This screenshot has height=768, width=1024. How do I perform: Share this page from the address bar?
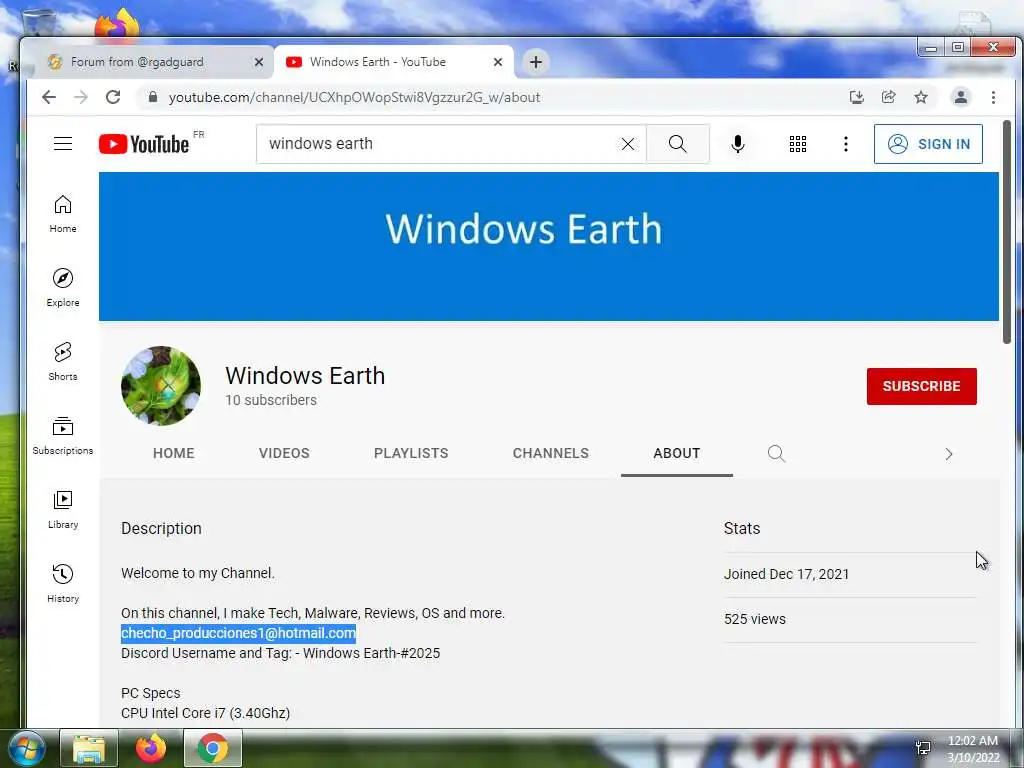[x=889, y=97]
